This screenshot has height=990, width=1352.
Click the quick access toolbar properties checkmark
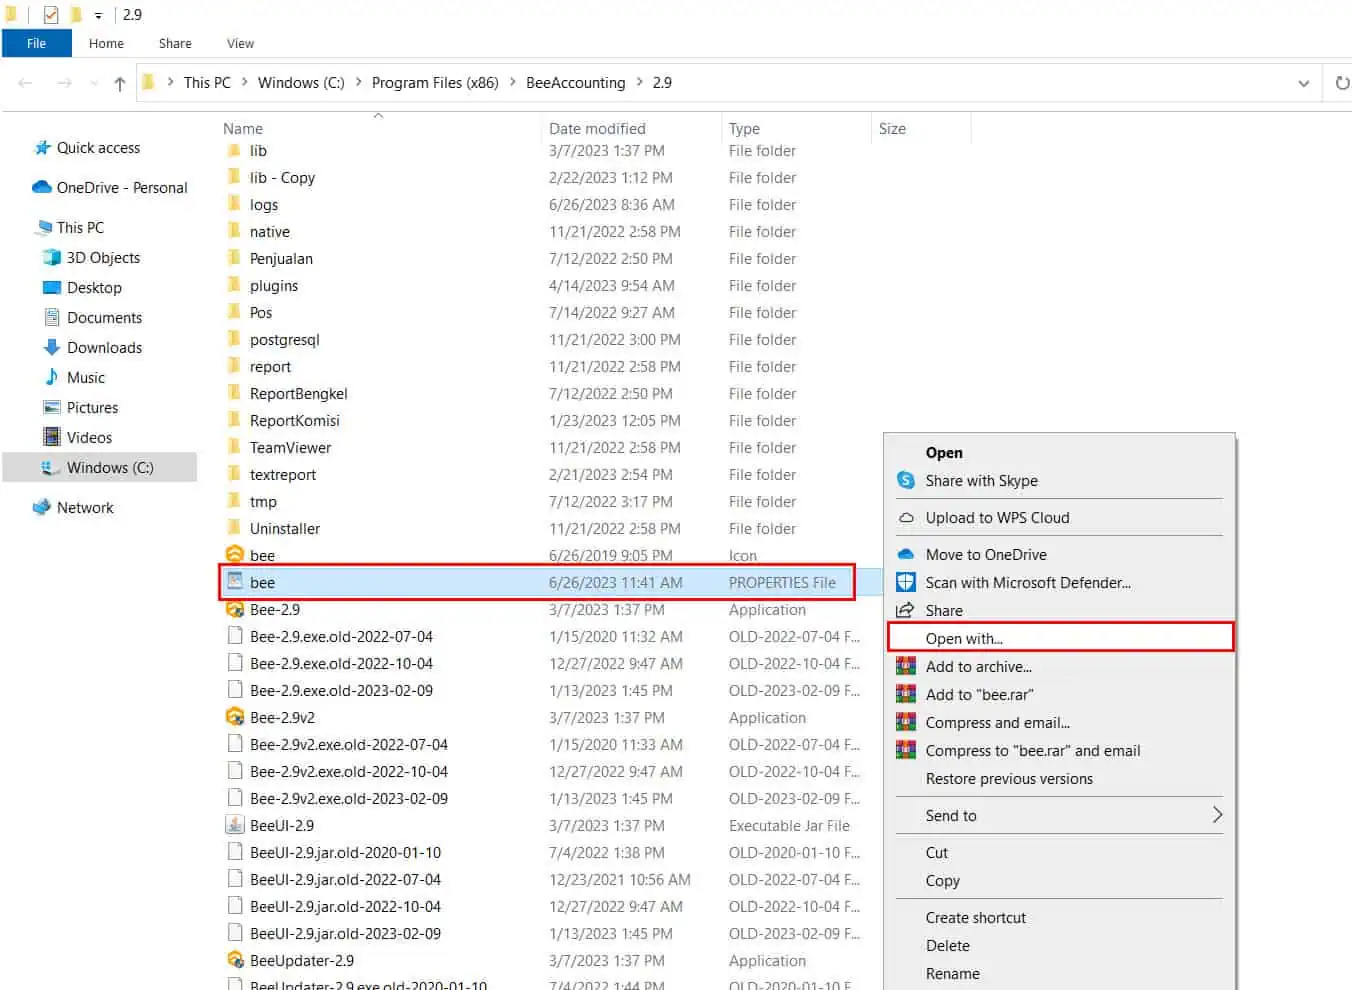click(51, 15)
